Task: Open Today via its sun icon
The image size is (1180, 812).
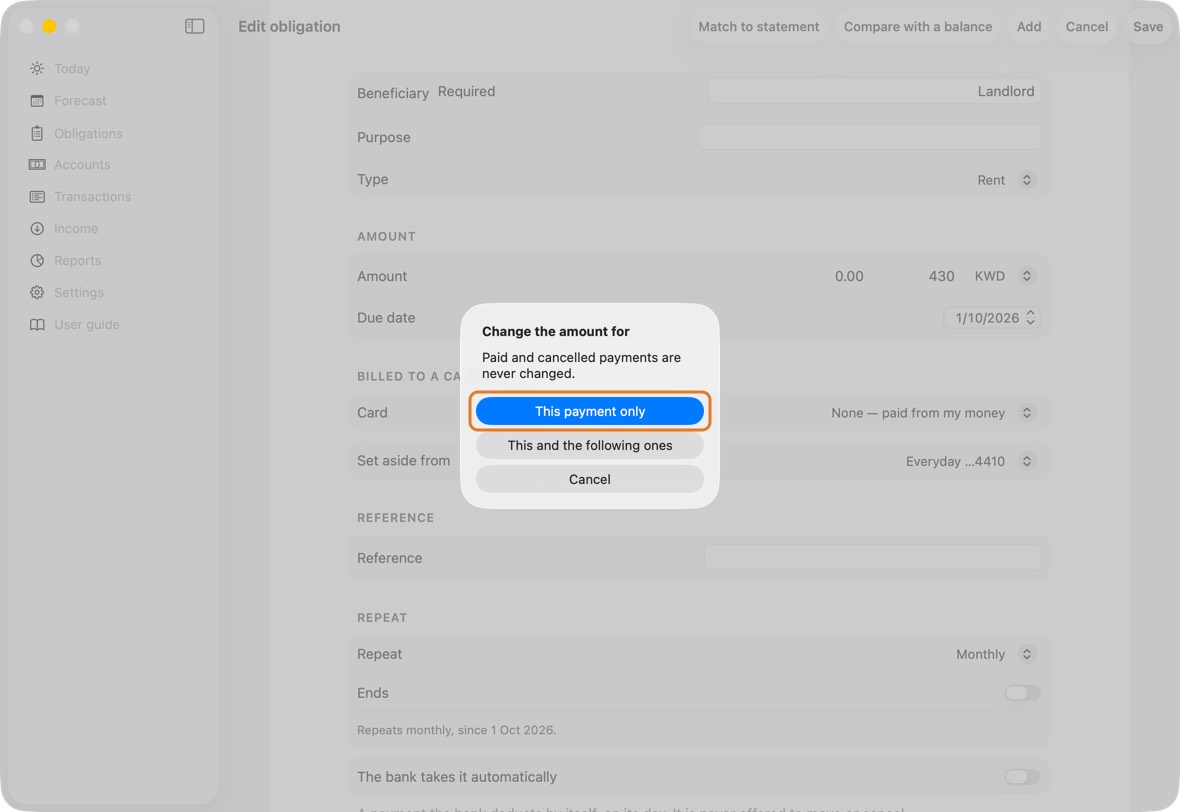Action: (37, 68)
